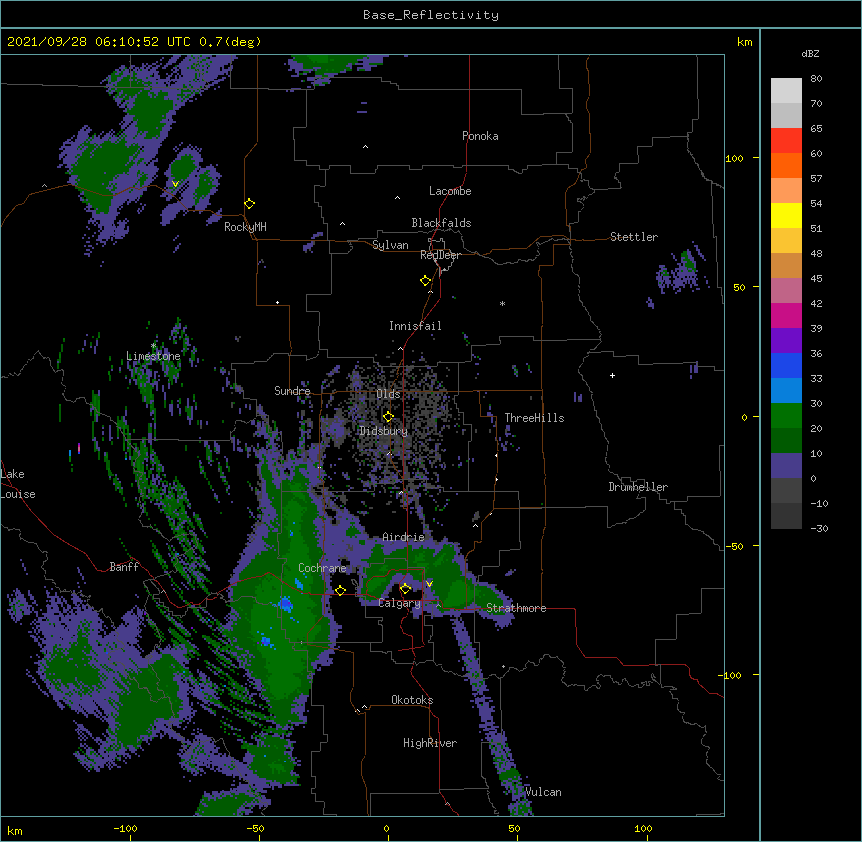This screenshot has width=862, height=842.
Task: Click the Airdrie city label
Action: [403, 537]
